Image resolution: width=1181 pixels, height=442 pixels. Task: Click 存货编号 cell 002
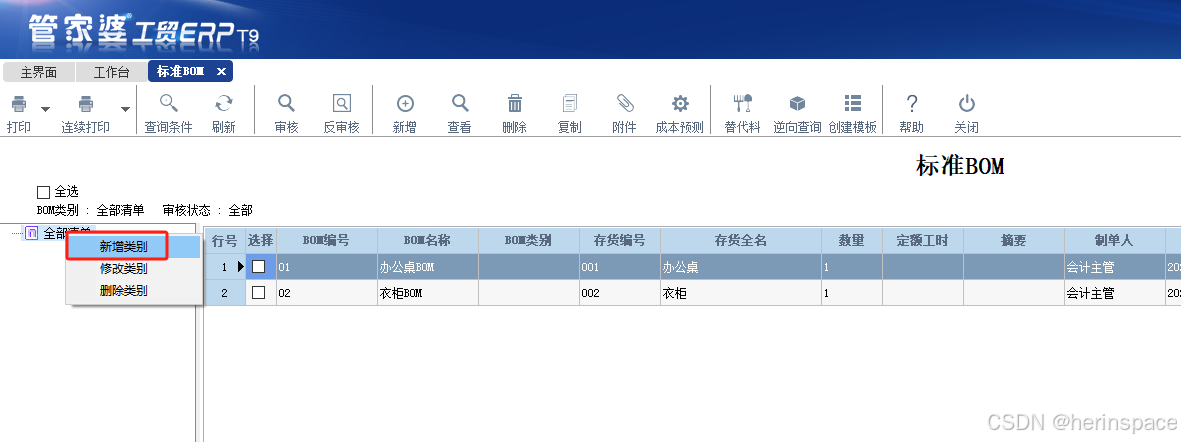[619, 293]
